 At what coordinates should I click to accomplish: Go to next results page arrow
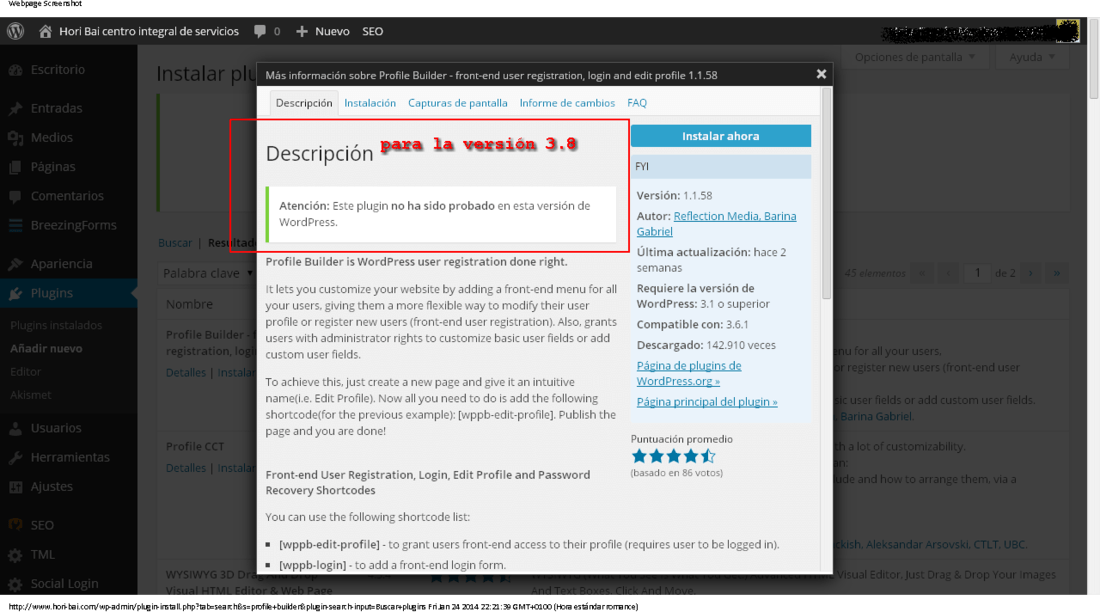1031,273
